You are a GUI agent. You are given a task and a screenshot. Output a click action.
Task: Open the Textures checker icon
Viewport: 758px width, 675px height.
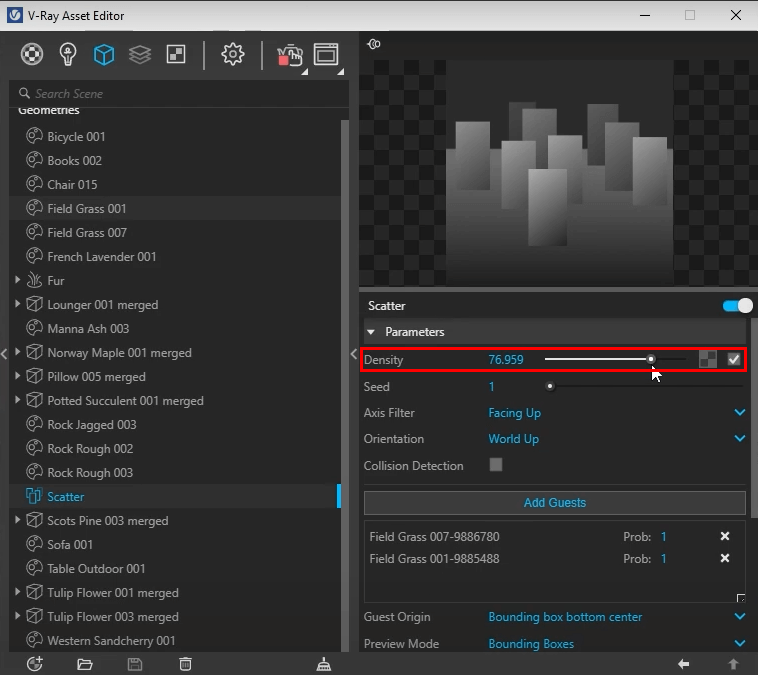[x=176, y=54]
